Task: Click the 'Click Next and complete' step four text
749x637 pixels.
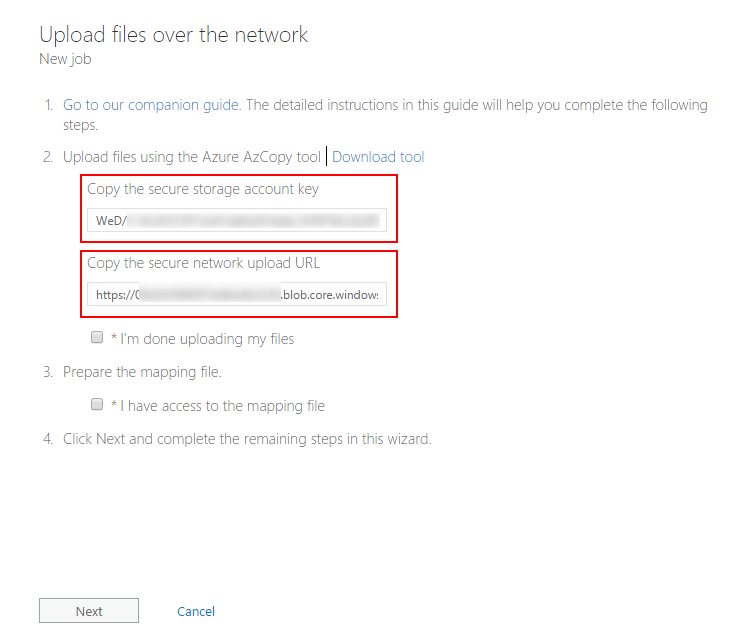Action: coord(247,439)
